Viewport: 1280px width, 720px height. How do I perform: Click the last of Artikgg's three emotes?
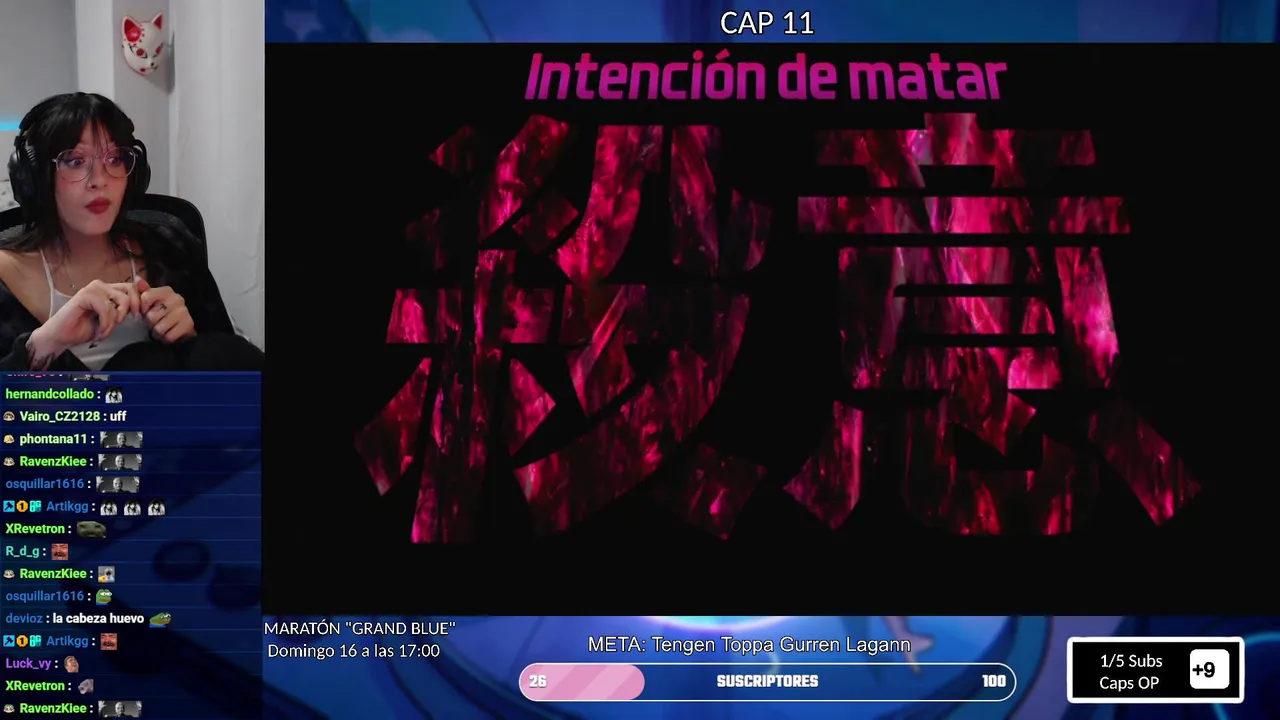pos(156,508)
